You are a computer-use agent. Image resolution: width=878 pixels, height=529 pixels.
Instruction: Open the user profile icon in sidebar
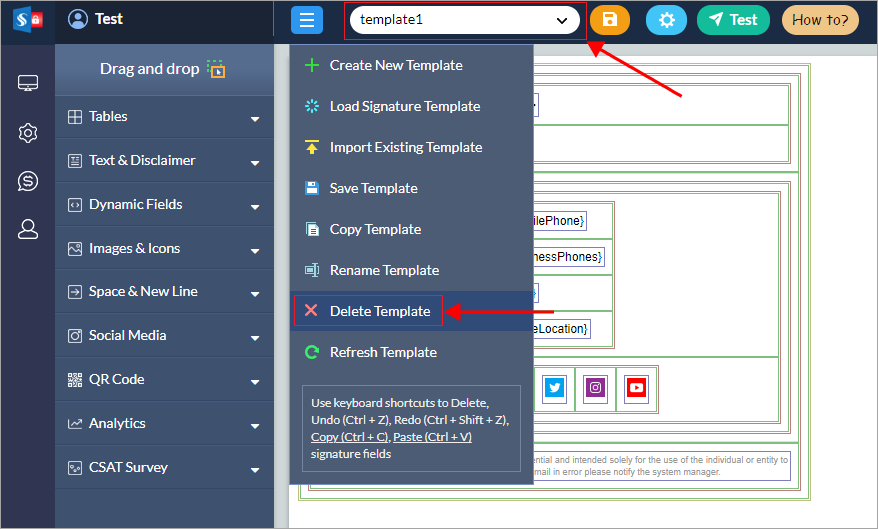point(28,229)
